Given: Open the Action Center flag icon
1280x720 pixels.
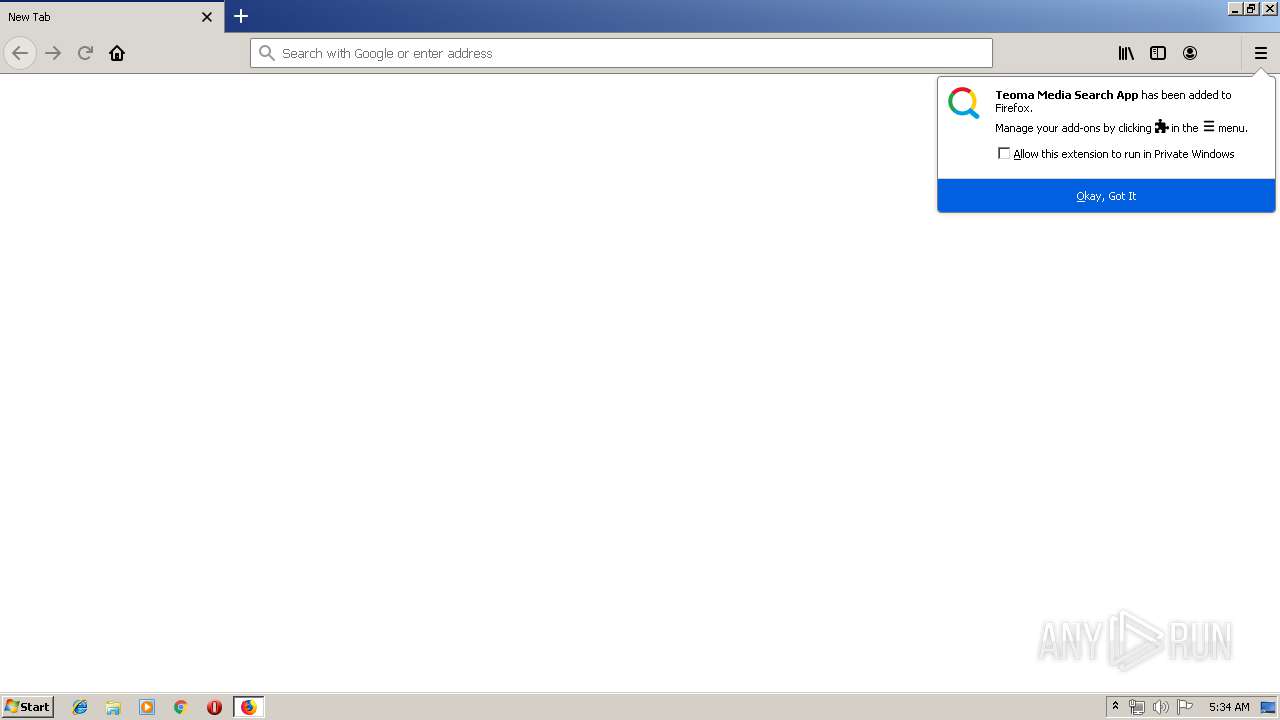Looking at the screenshot, I should [x=1185, y=707].
